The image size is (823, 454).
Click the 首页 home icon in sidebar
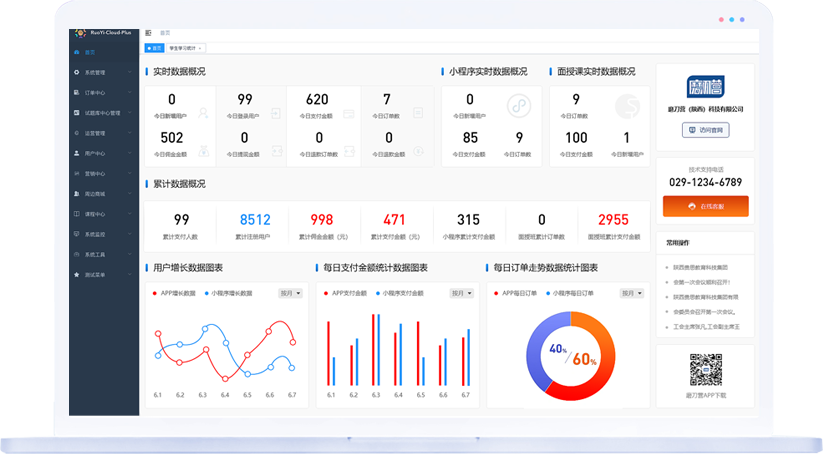tap(77, 52)
